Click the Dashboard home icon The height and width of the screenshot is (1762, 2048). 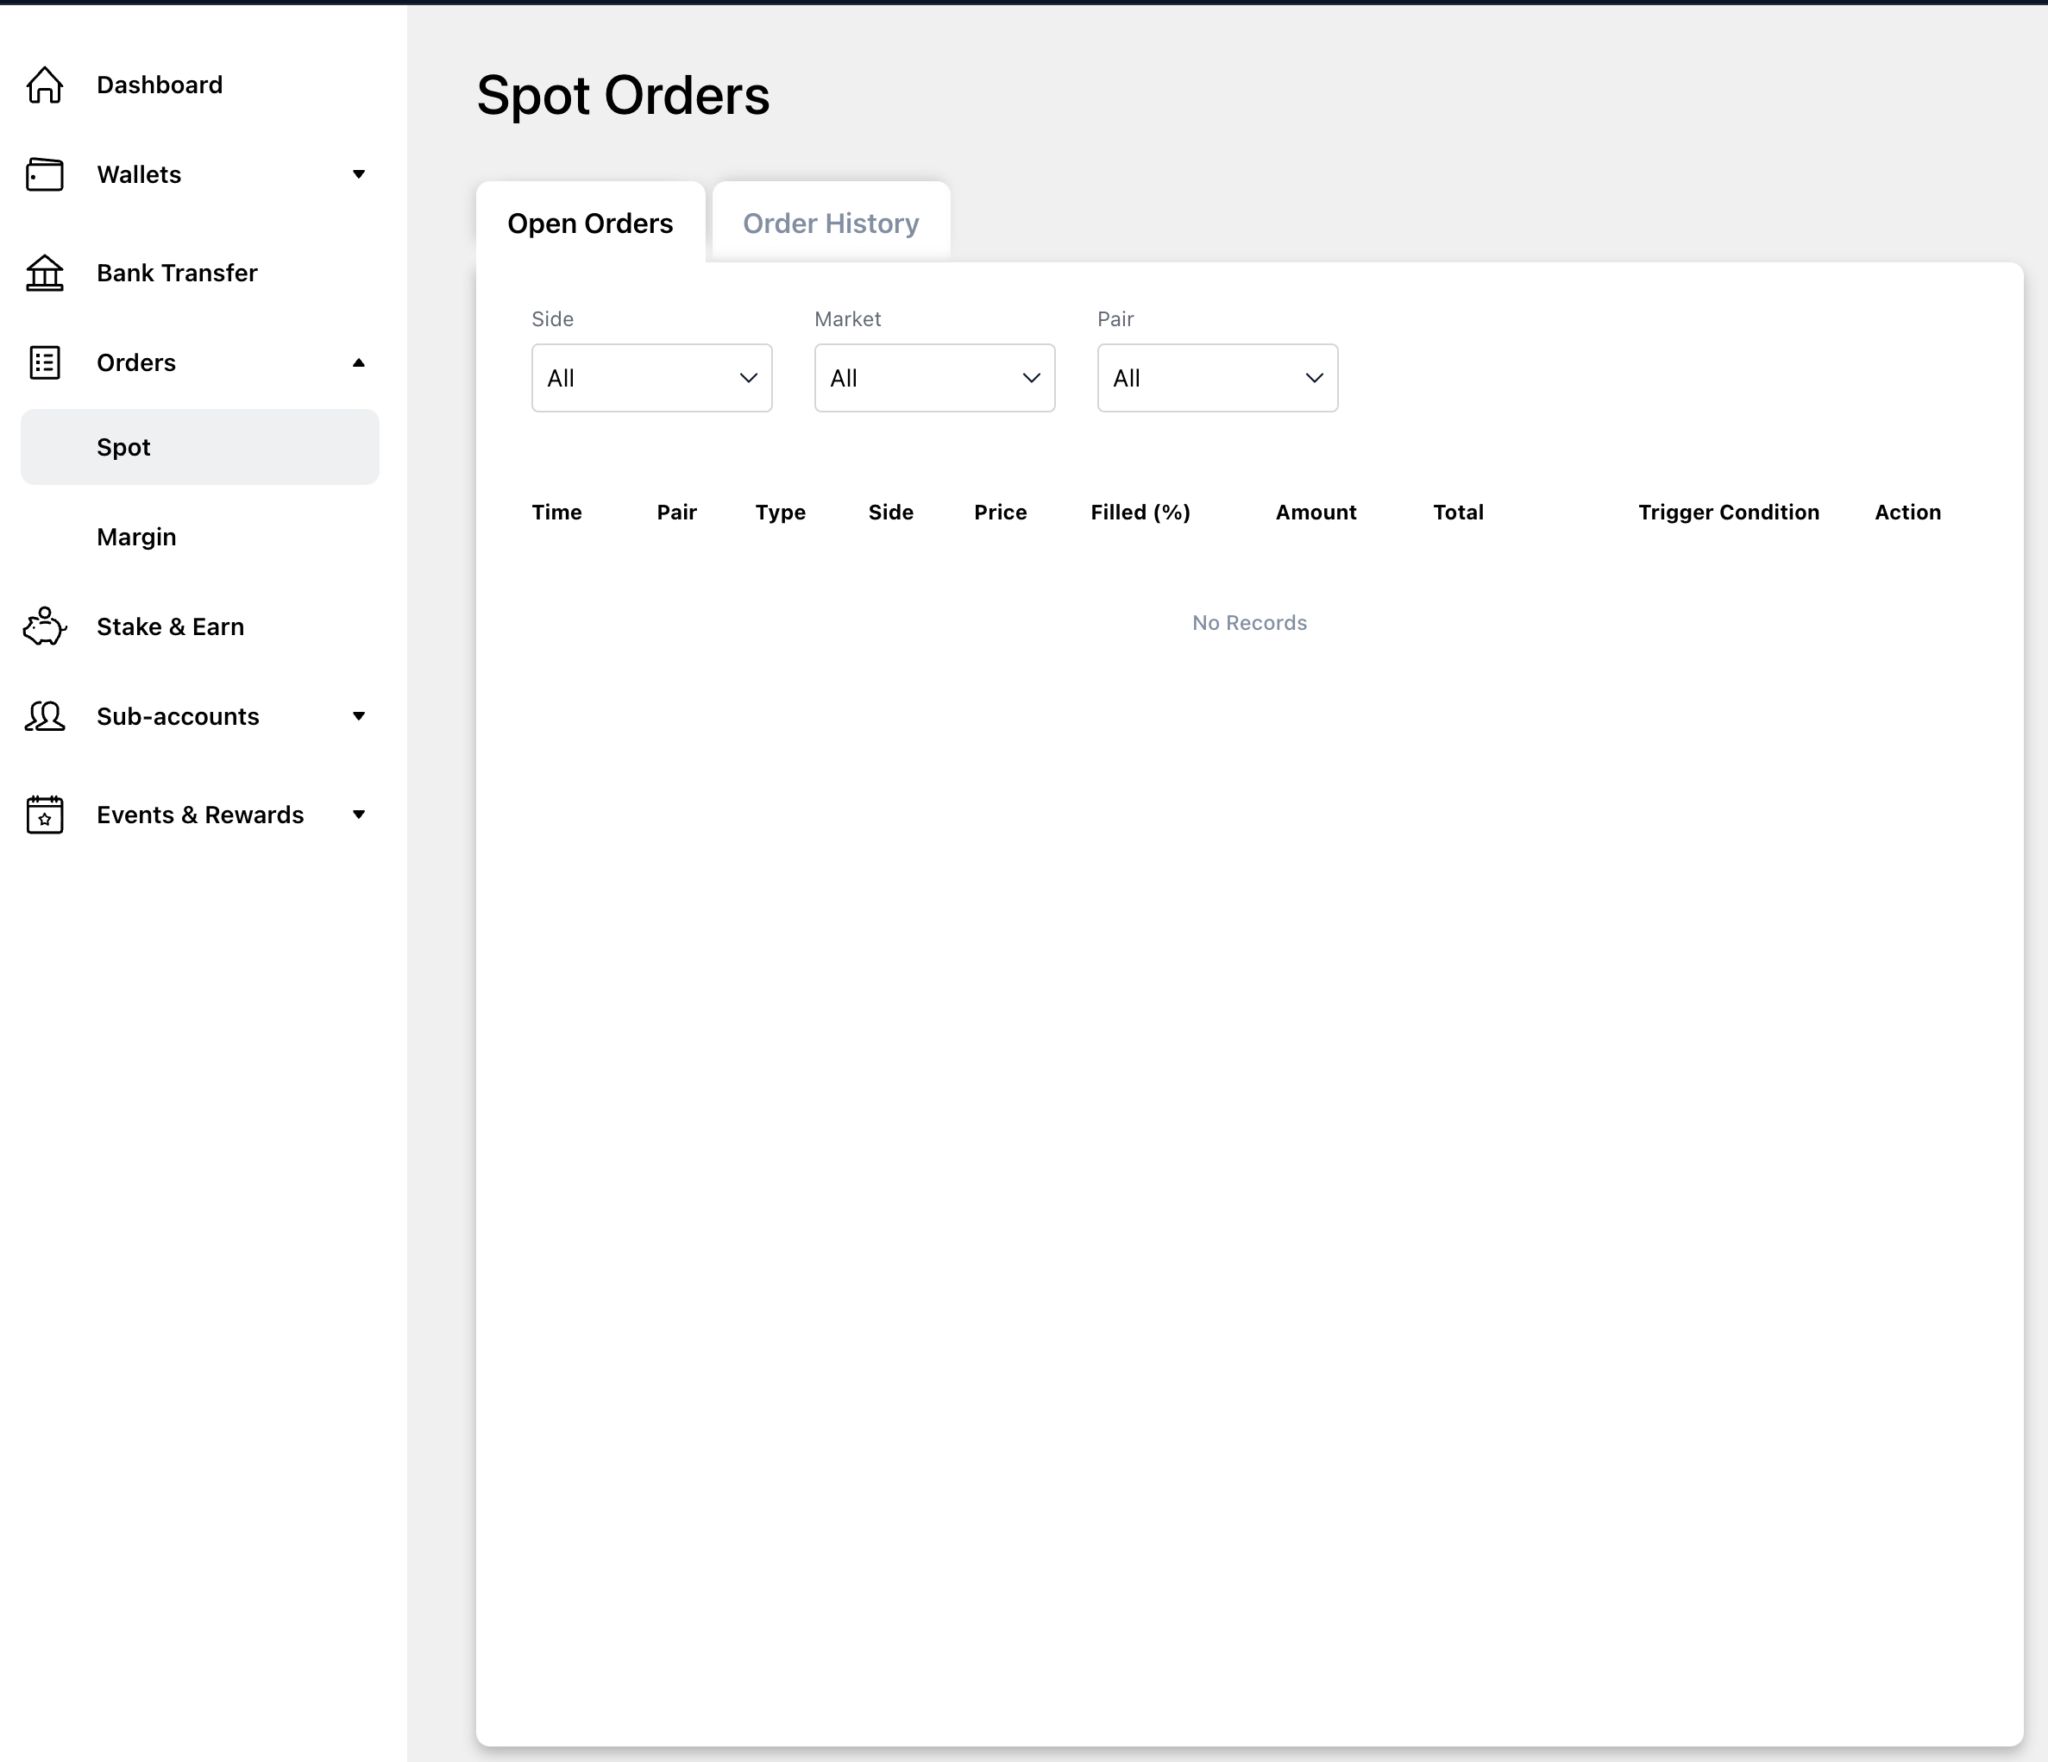coord(44,85)
